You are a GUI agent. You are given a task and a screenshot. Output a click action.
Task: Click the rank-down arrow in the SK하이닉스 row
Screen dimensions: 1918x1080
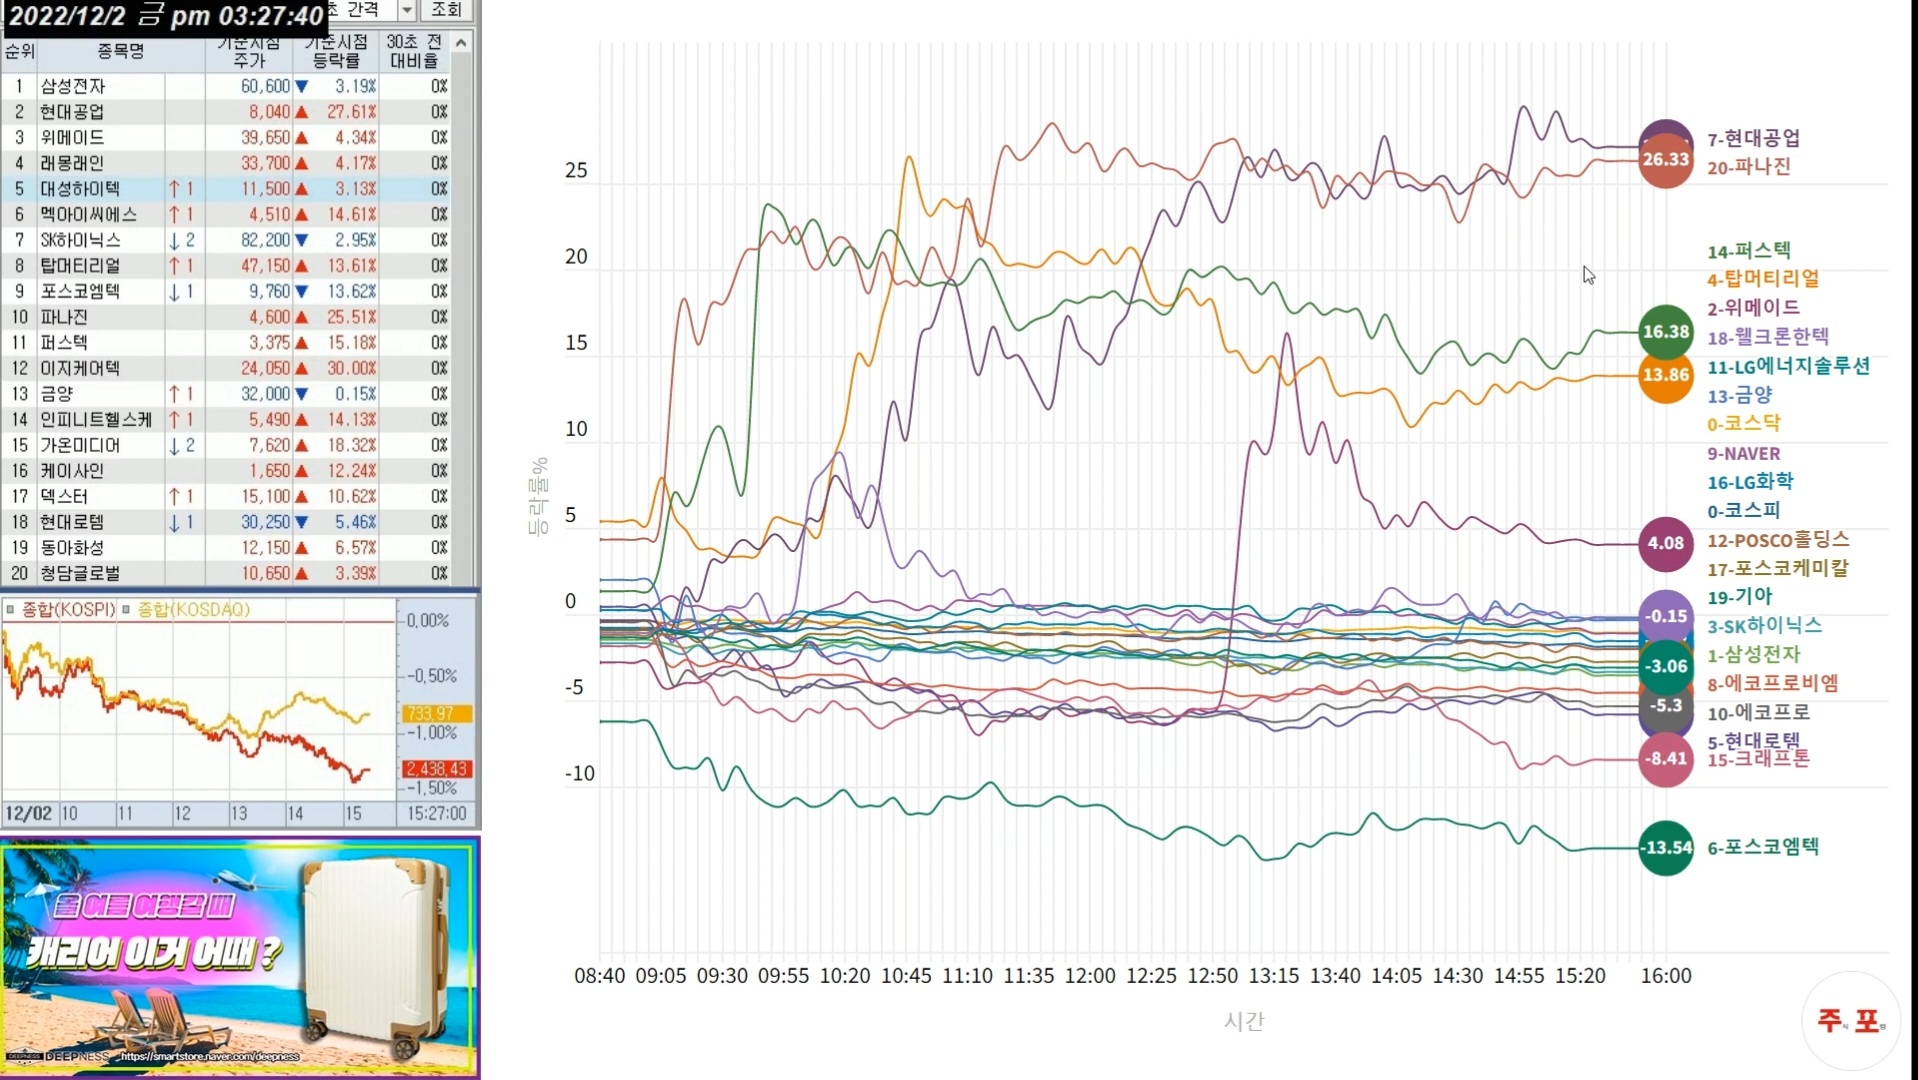click(x=175, y=240)
